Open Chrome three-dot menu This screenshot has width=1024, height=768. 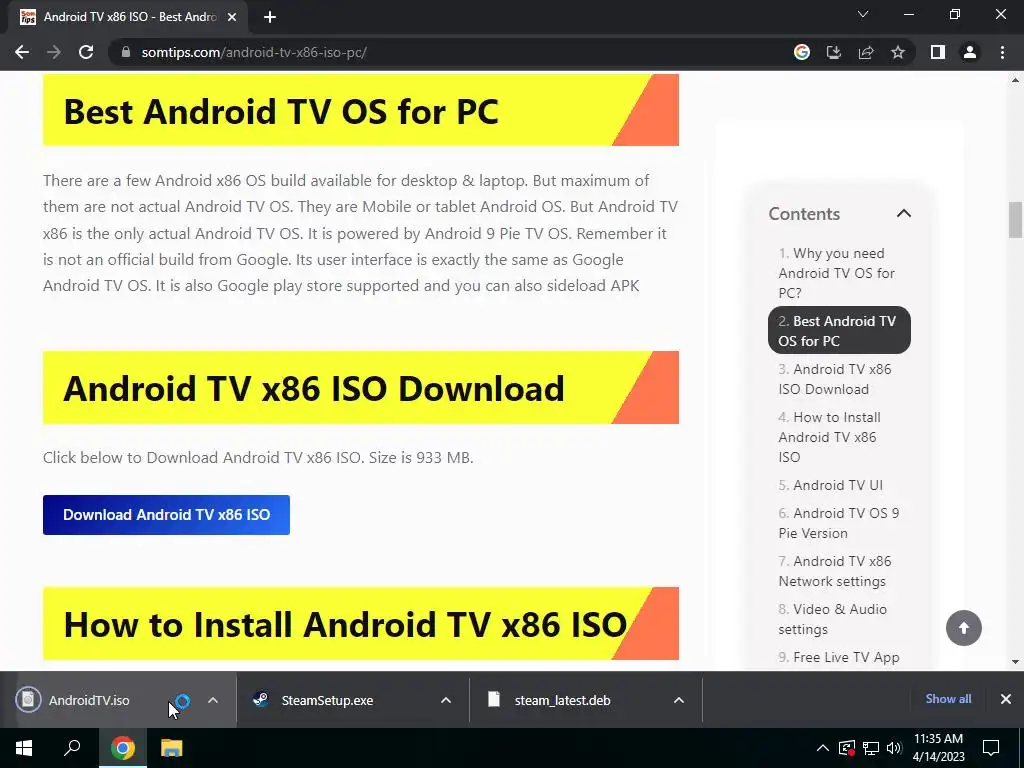coord(1002,52)
